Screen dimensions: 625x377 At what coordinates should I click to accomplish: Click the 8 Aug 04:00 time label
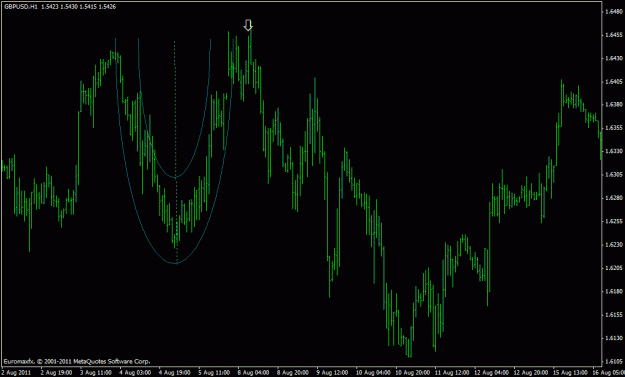click(254, 373)
